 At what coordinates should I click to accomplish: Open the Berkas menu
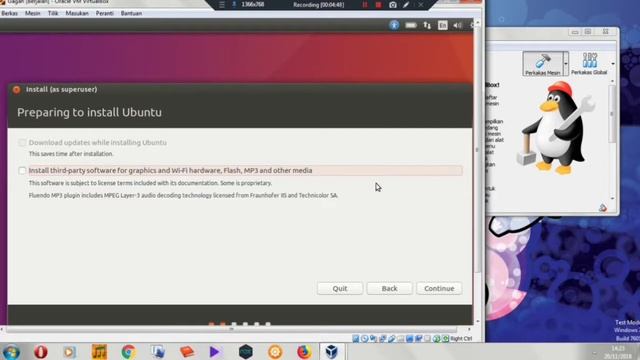[9, 13]
